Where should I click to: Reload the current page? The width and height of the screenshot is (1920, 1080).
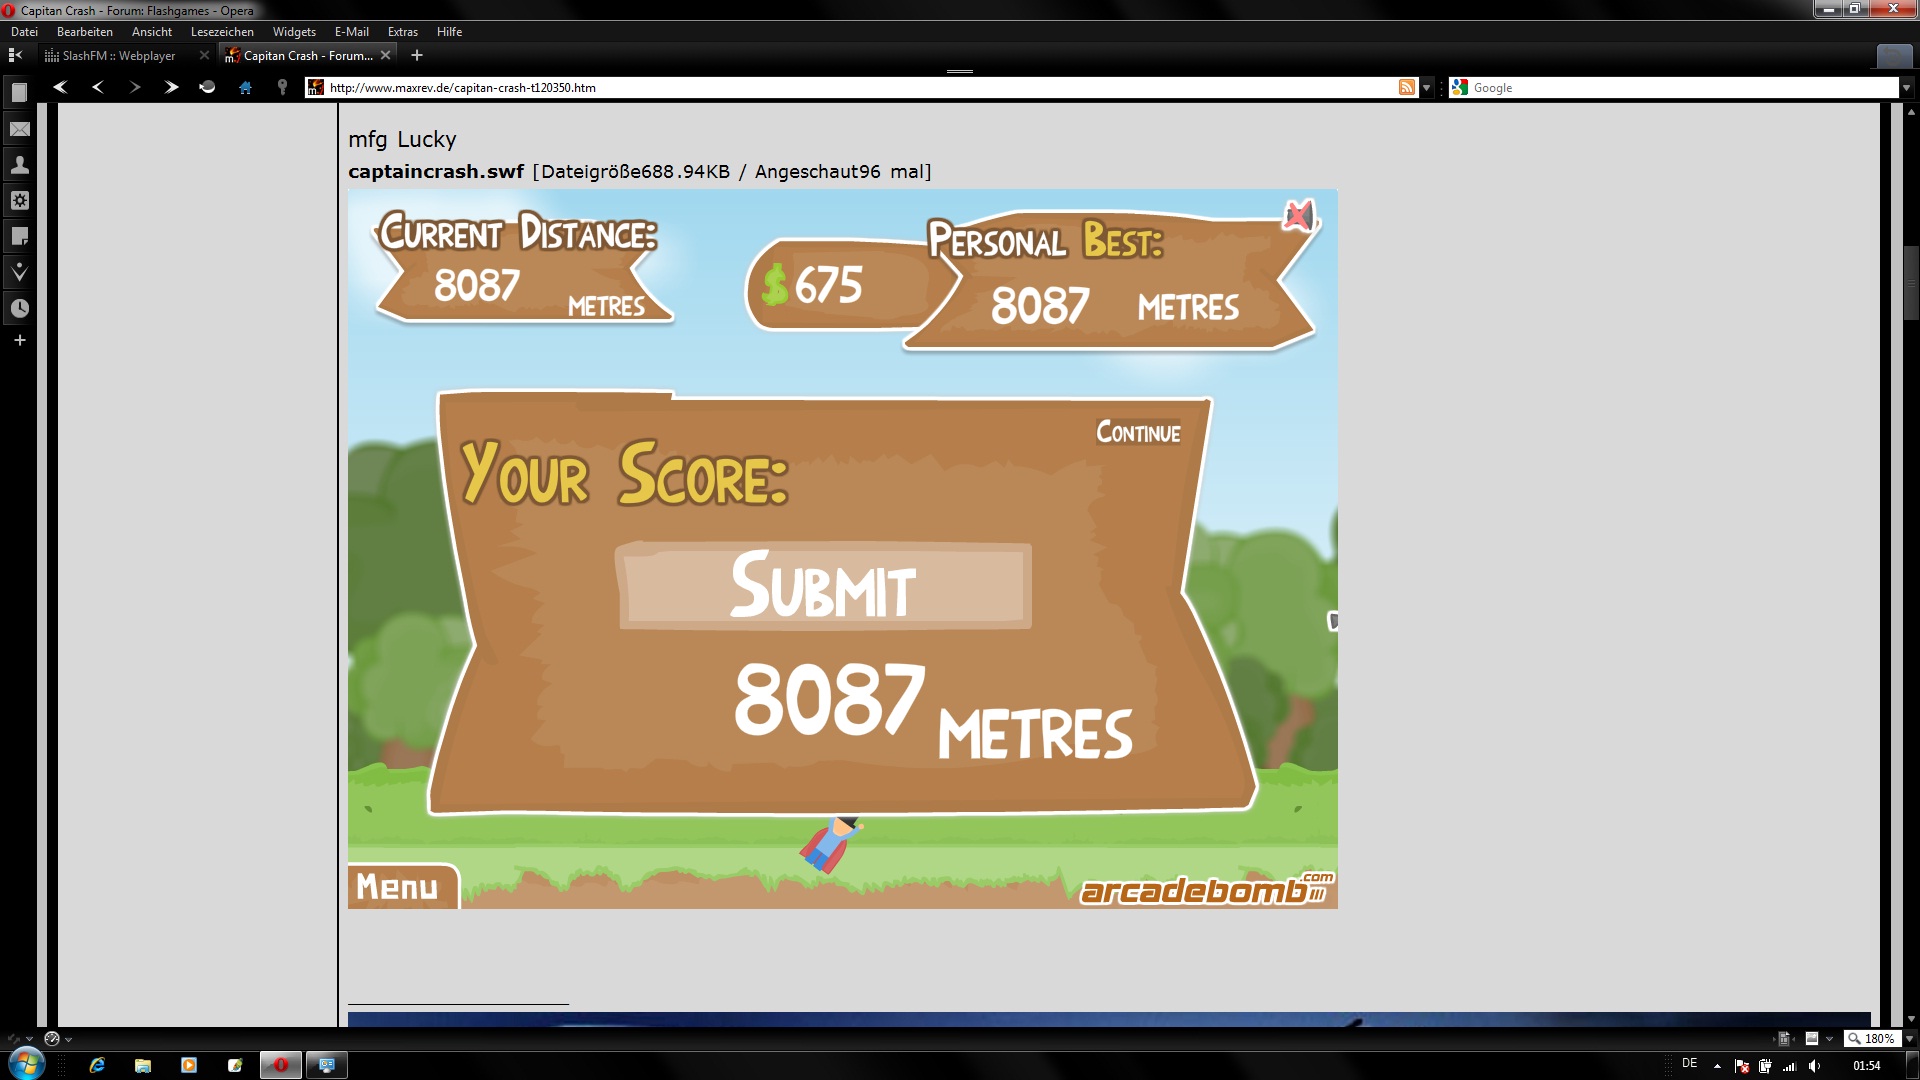(207, 87)
